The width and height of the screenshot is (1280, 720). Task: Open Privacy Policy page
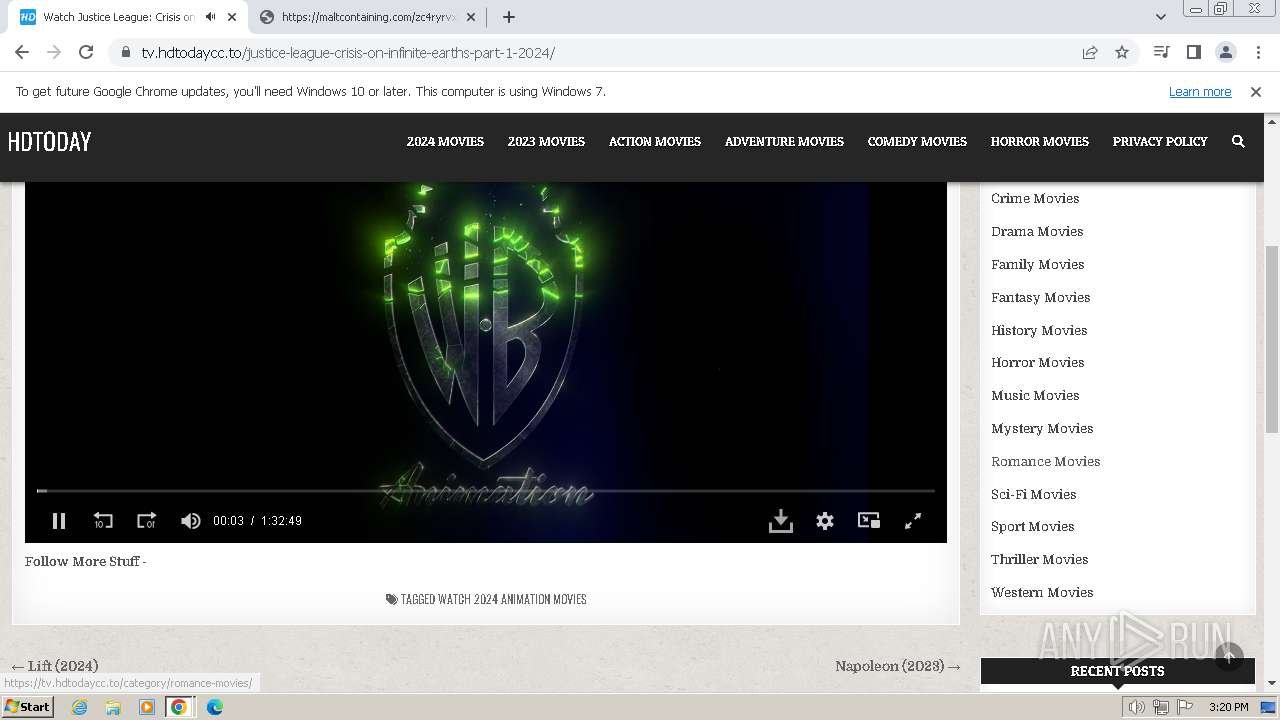[x=1160, y=141]
